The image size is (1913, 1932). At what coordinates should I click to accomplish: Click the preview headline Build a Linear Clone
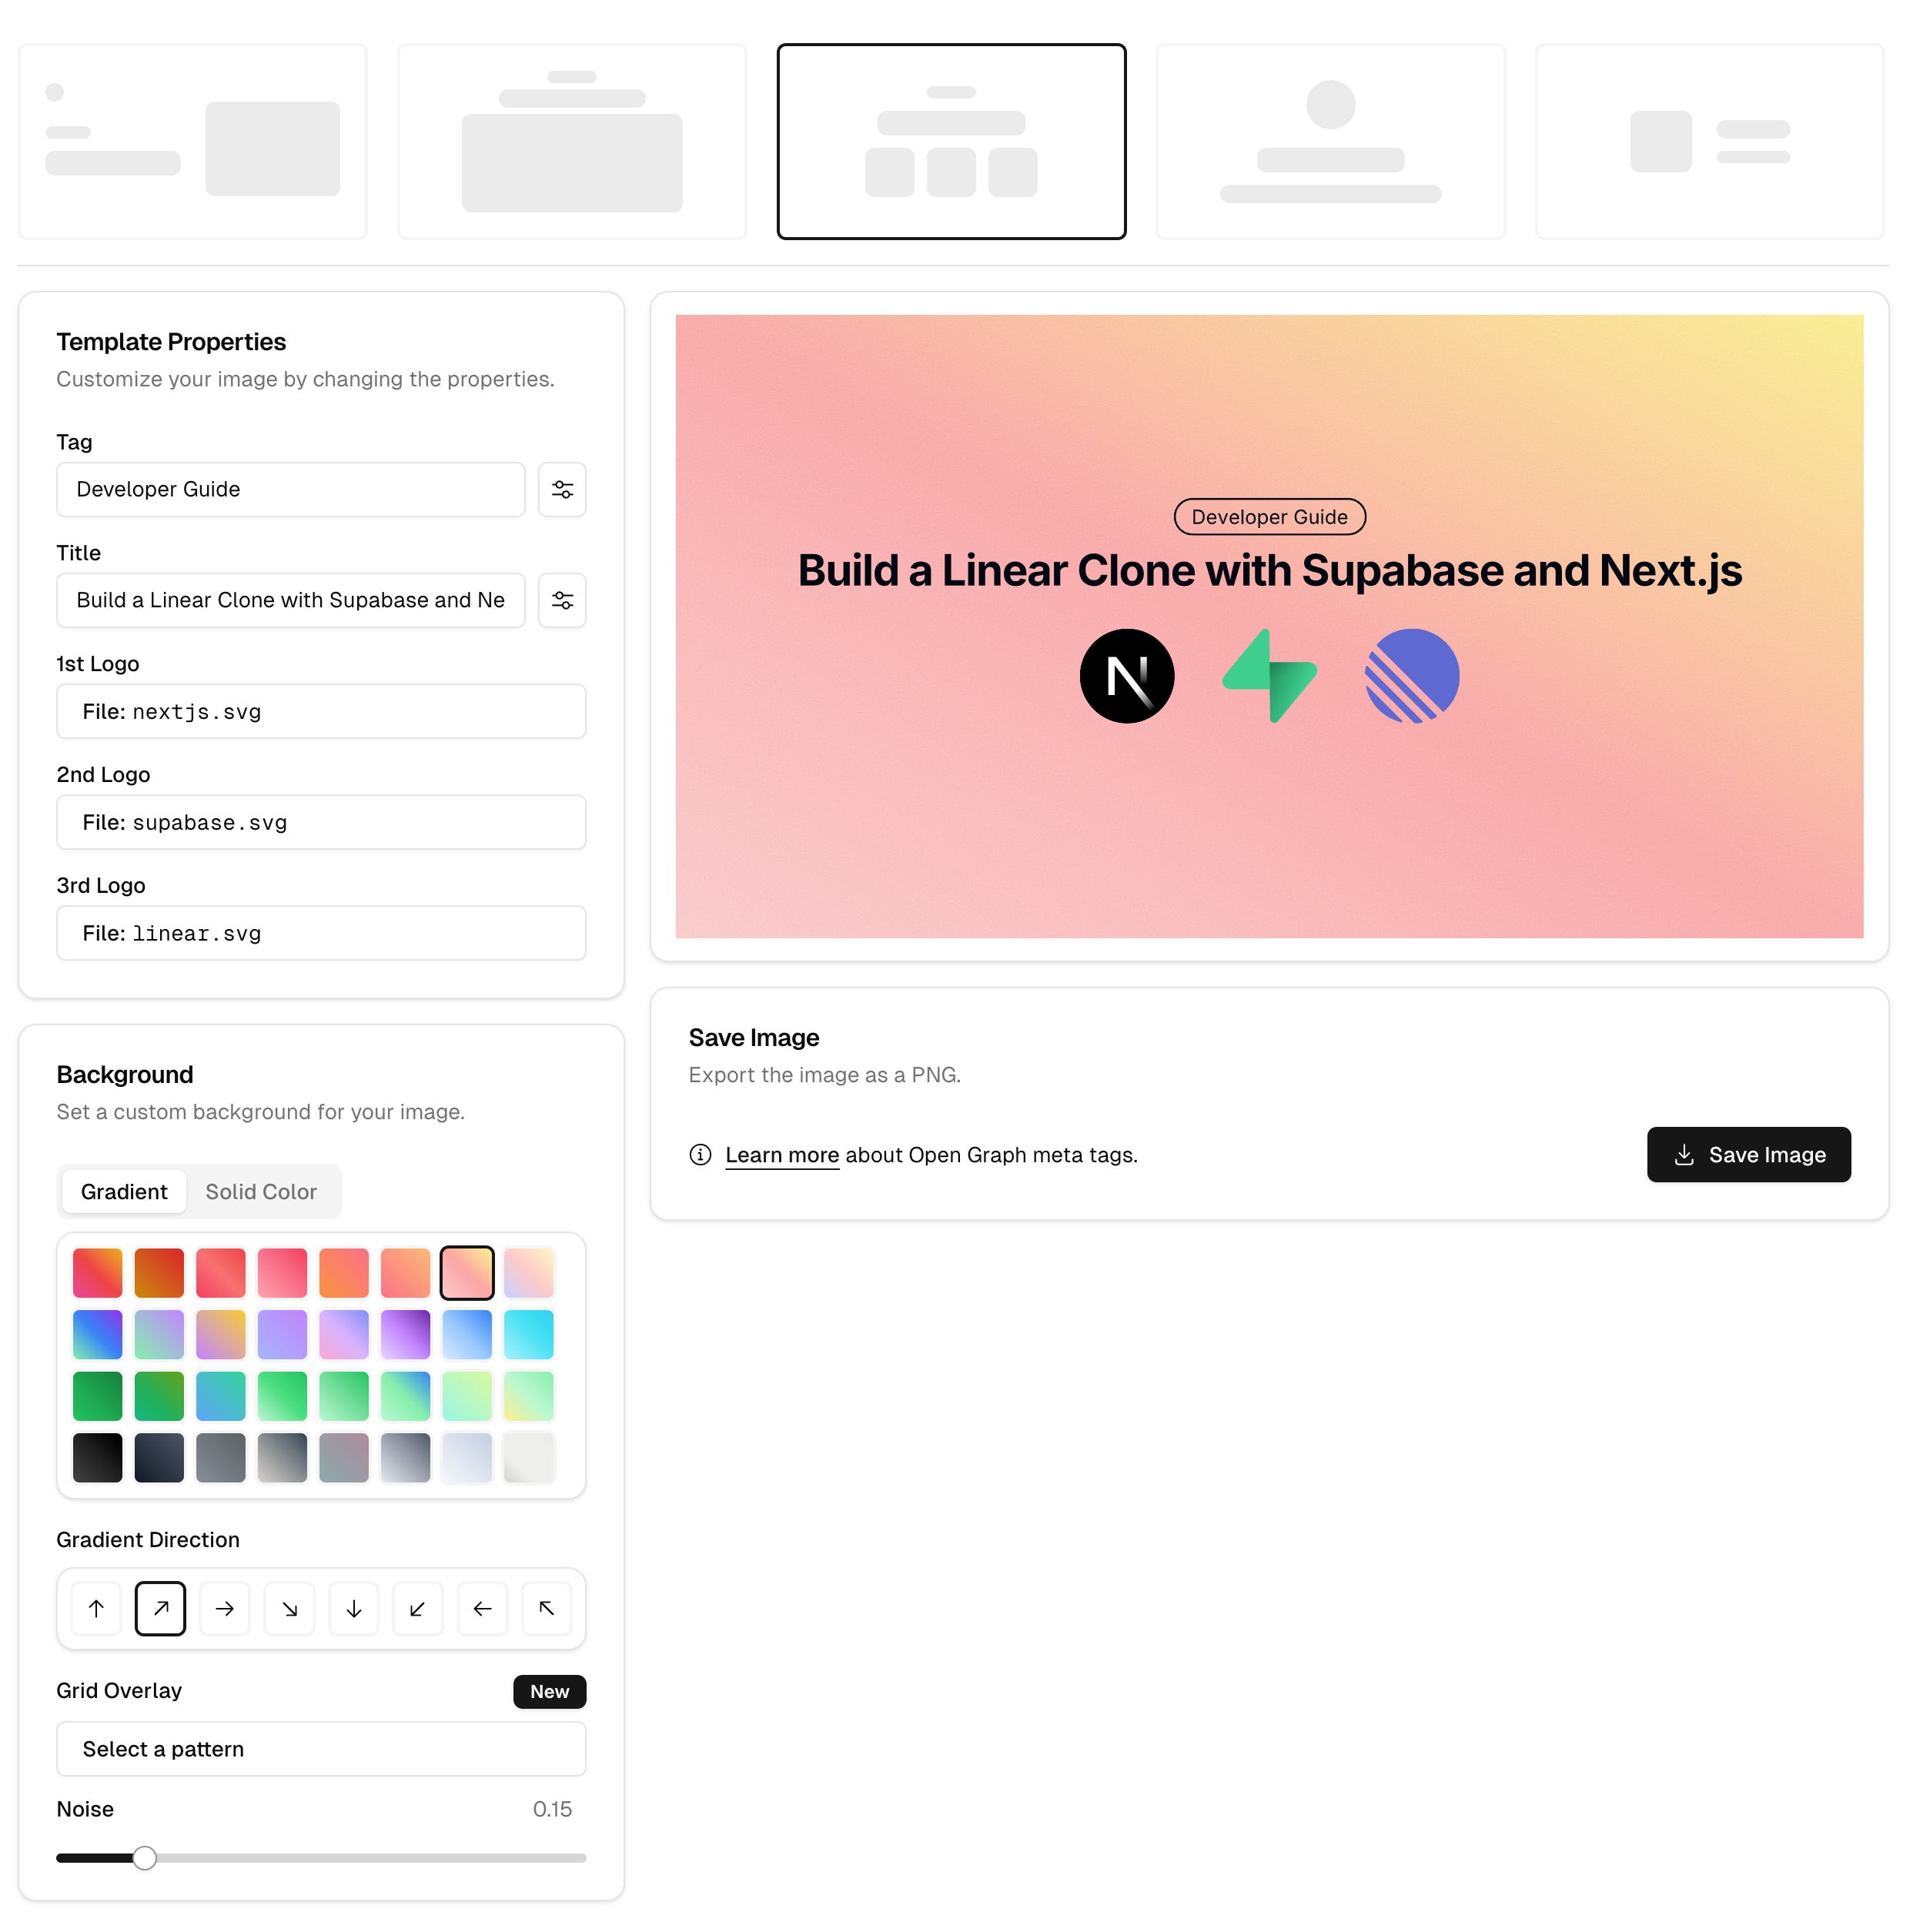(x=1269, y=570)
